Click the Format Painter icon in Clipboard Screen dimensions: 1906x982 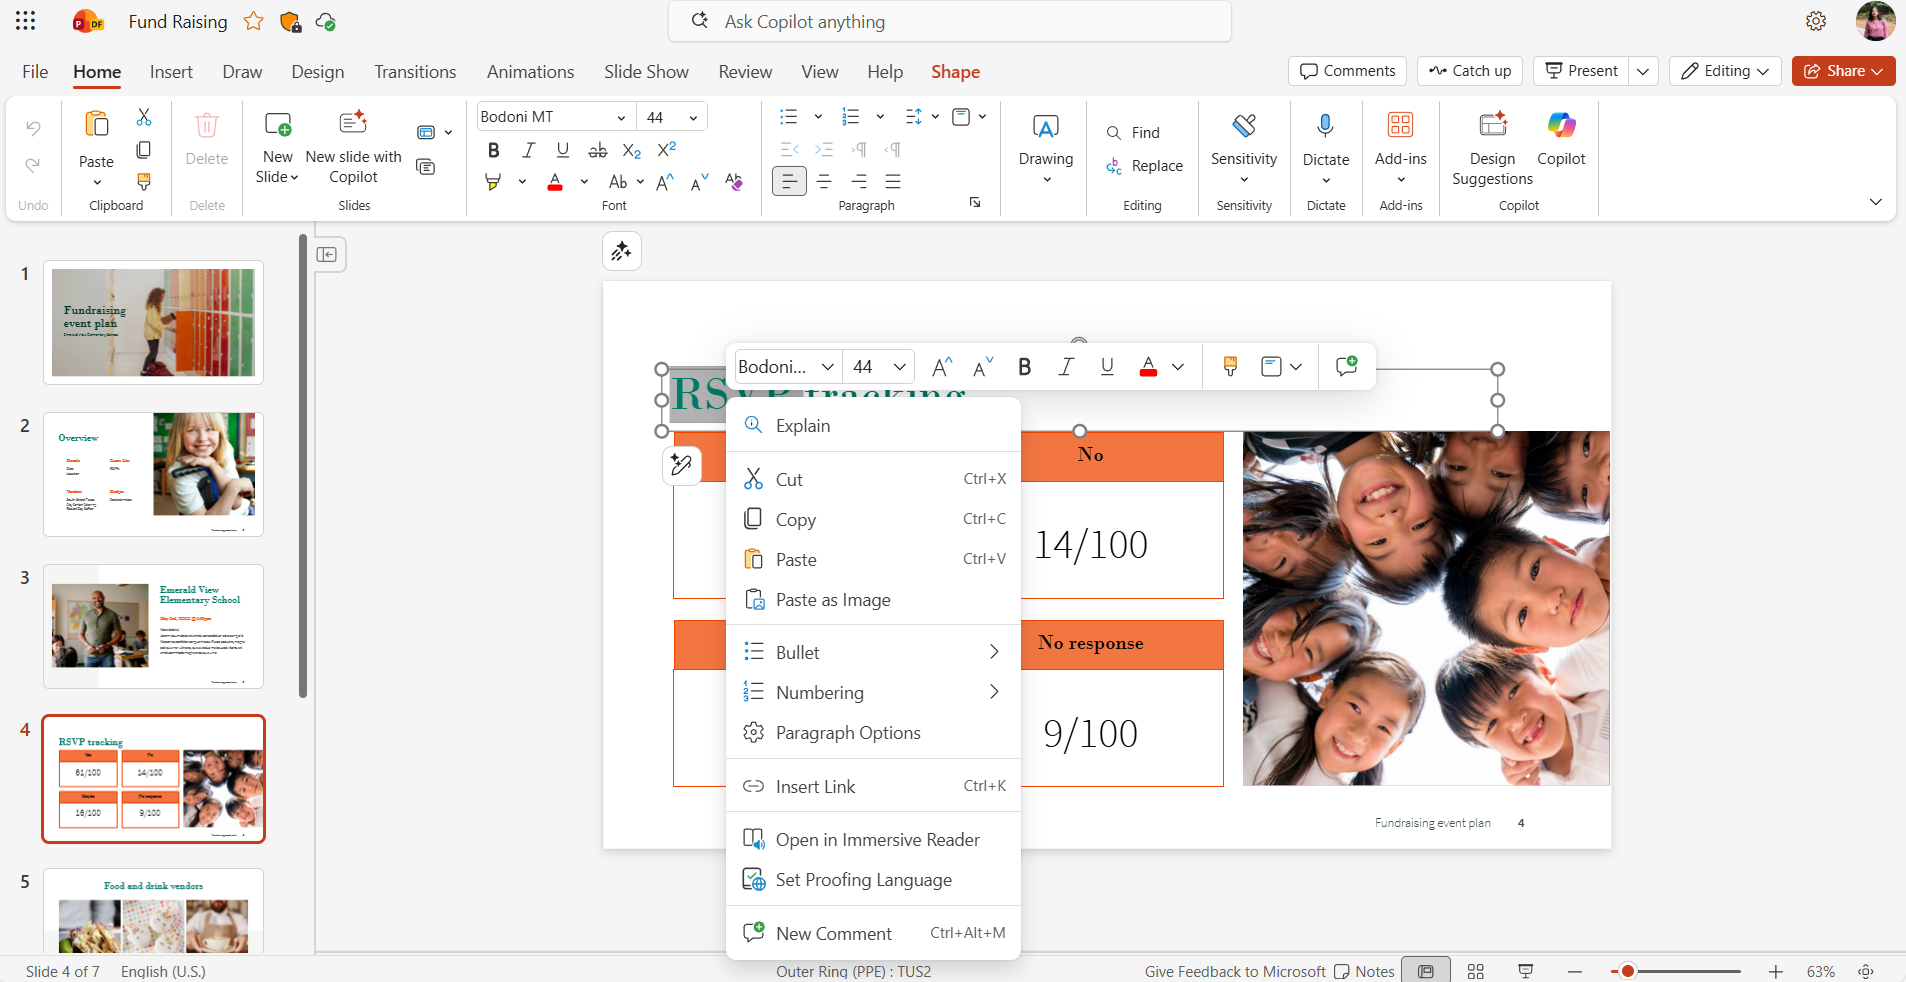coord(144,181)
